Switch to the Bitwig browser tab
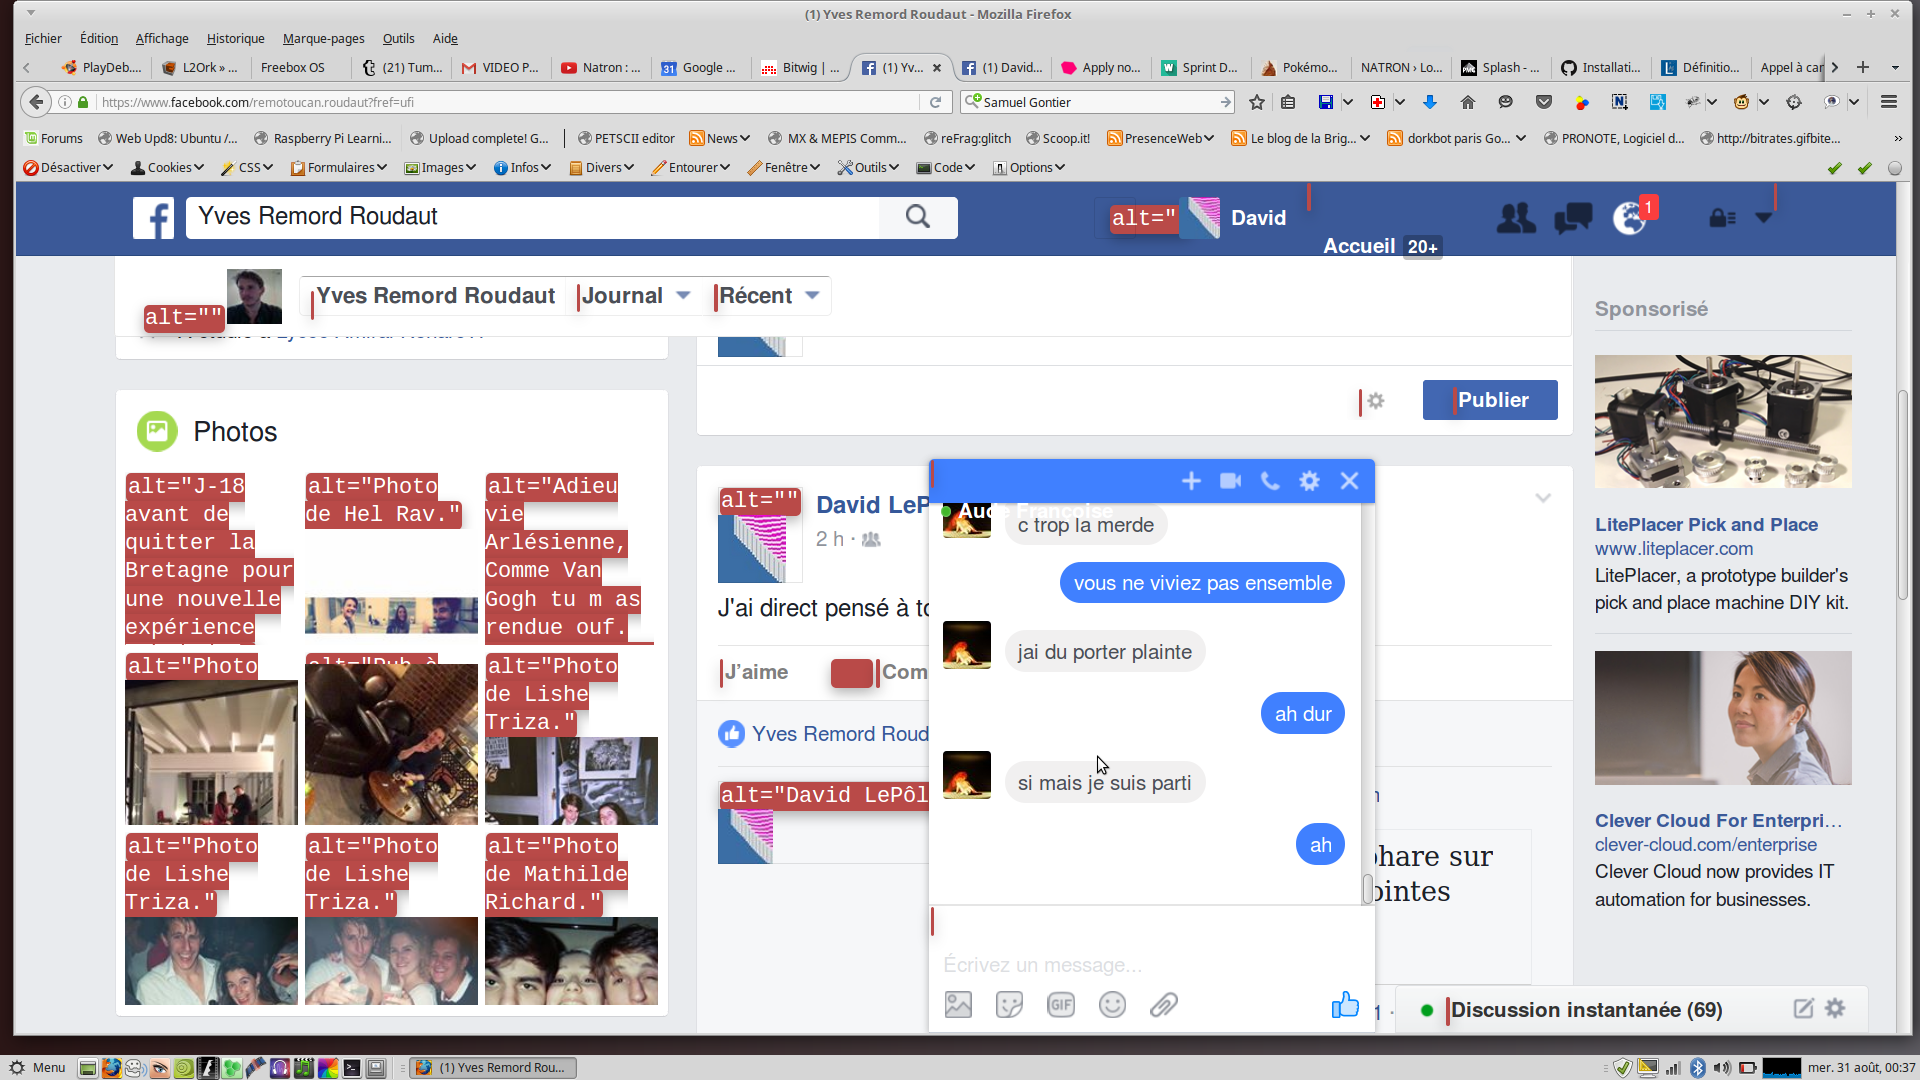Viewport: 1920px width, 1080px height. (799, 68)
